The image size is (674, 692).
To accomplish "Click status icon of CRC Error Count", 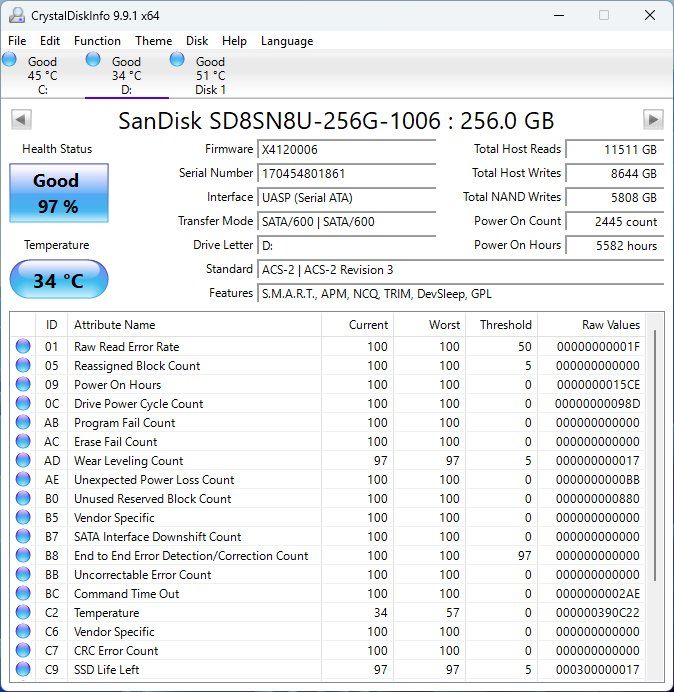I will [23, 650].
